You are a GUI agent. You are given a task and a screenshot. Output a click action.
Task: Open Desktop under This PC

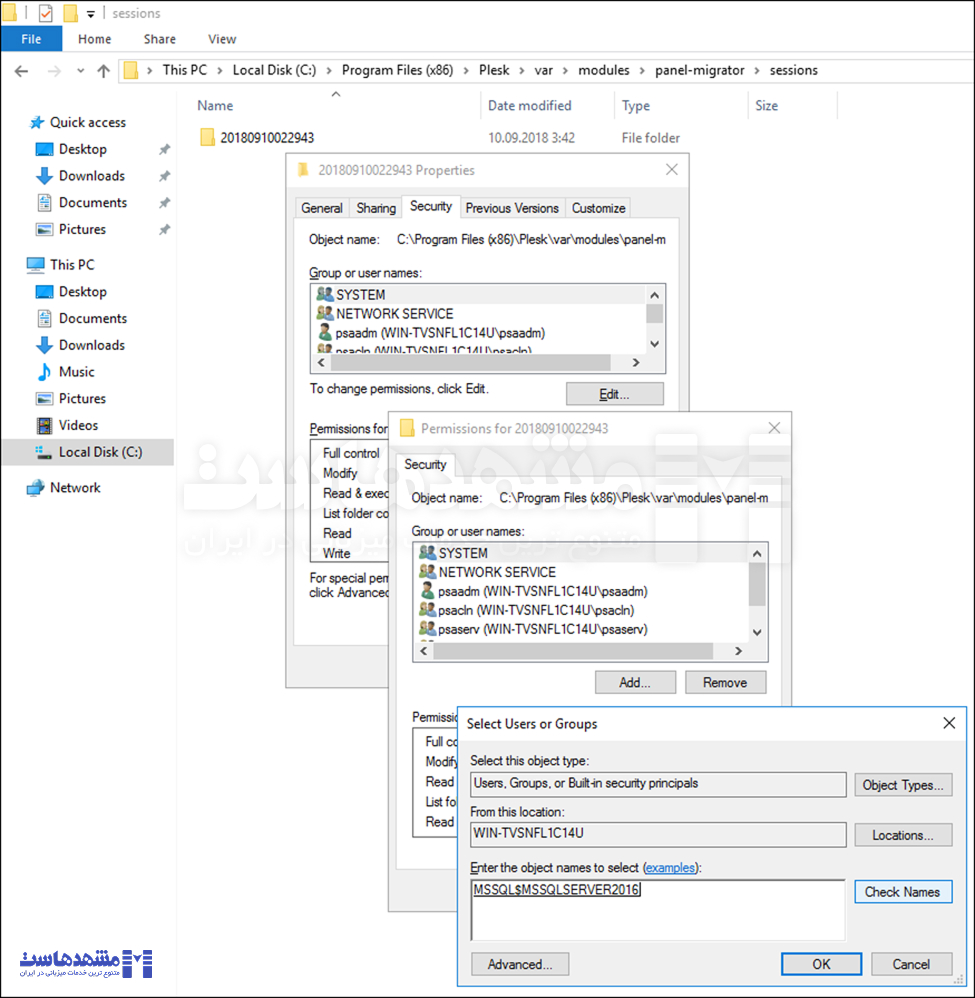[83, 292]
